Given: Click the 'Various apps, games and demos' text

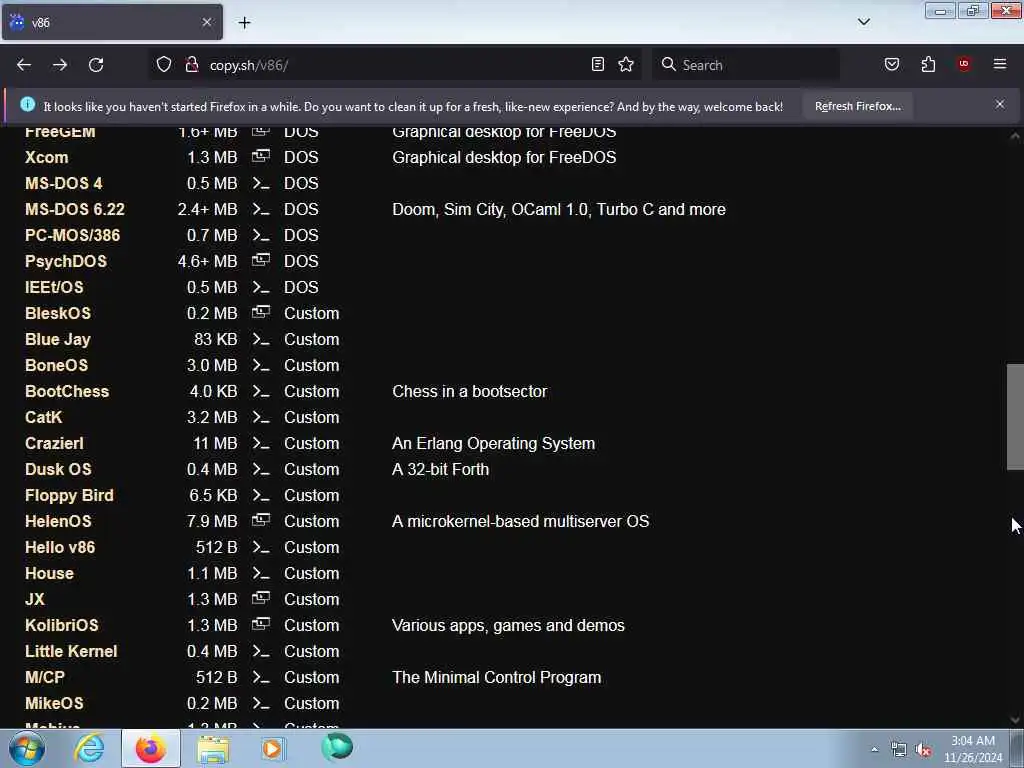Looking at the screenshot, I should (508, 626).
